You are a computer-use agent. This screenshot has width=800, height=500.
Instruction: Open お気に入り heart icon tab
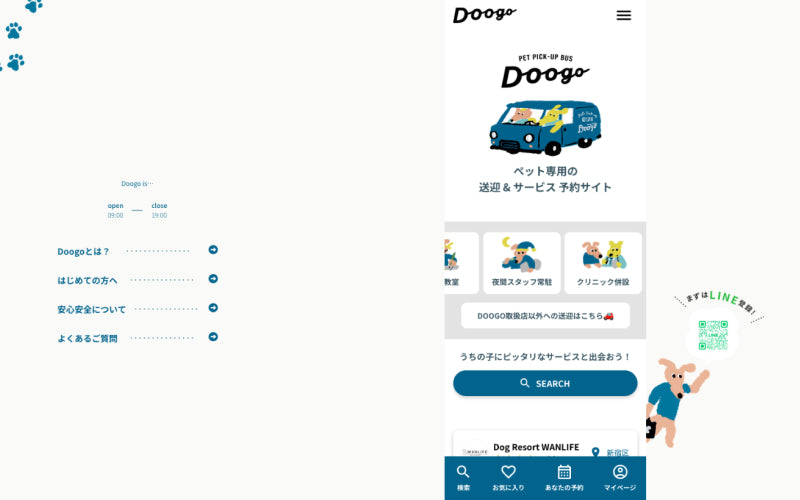[508, 477]
